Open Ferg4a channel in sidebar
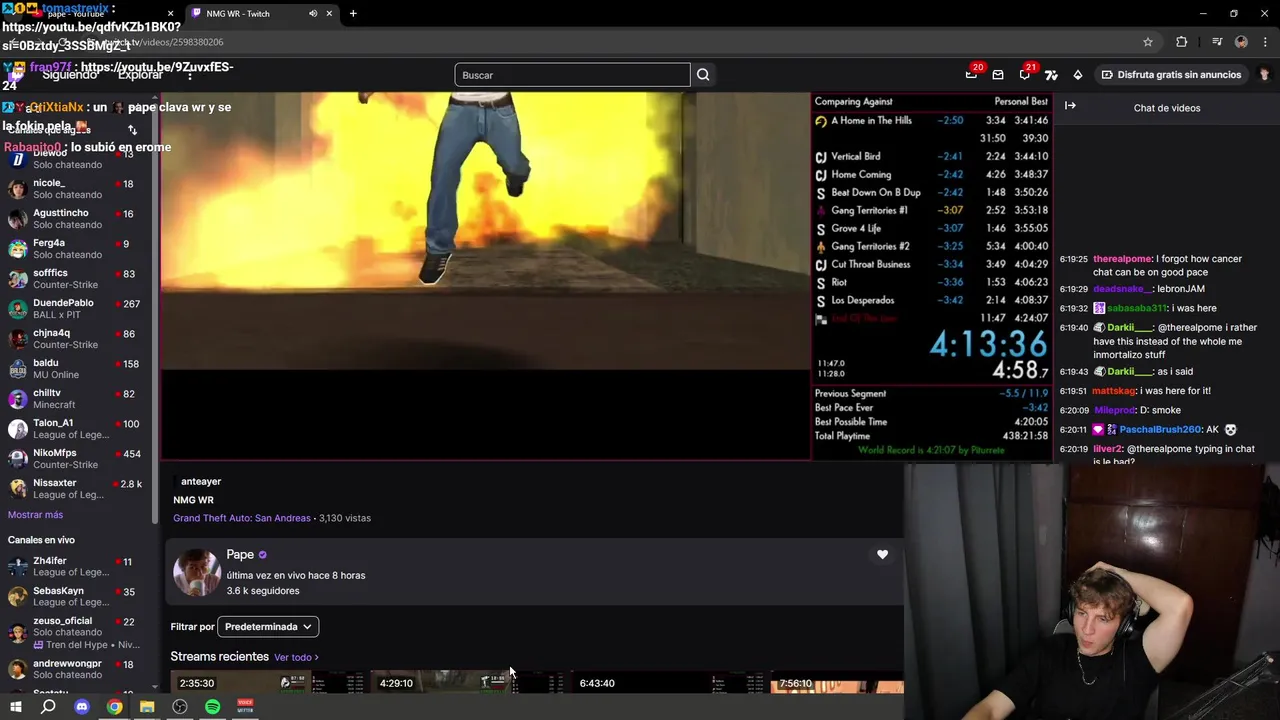 (x=78, y=249)
